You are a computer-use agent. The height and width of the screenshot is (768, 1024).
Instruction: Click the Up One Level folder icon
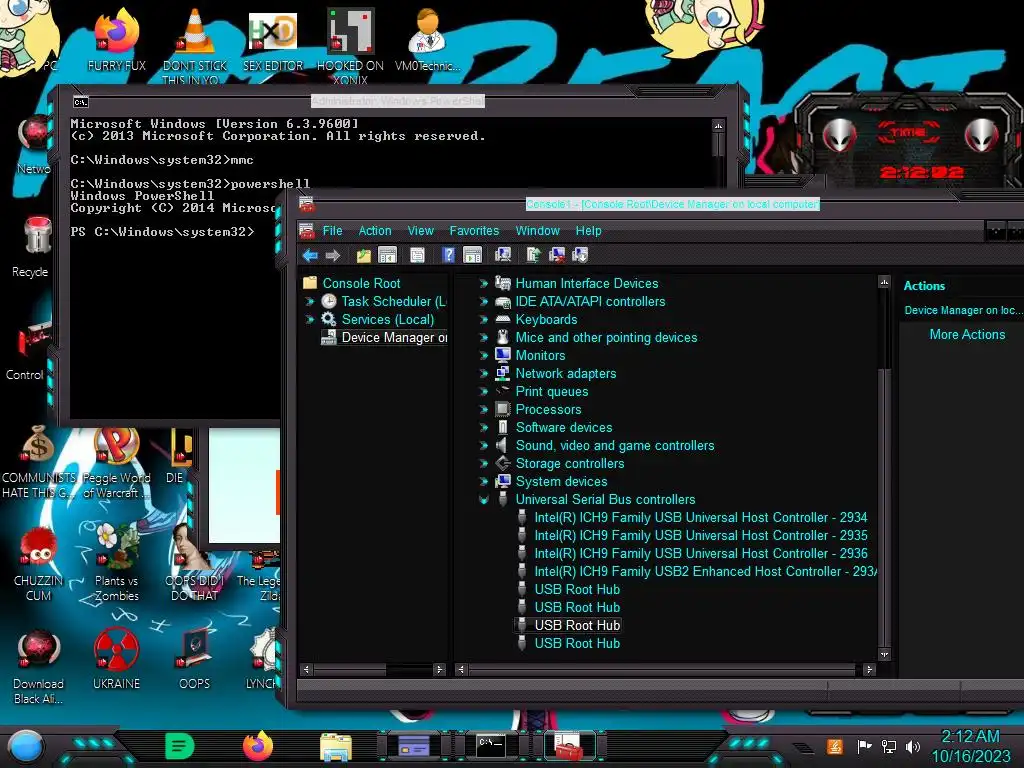pos(364,255)
